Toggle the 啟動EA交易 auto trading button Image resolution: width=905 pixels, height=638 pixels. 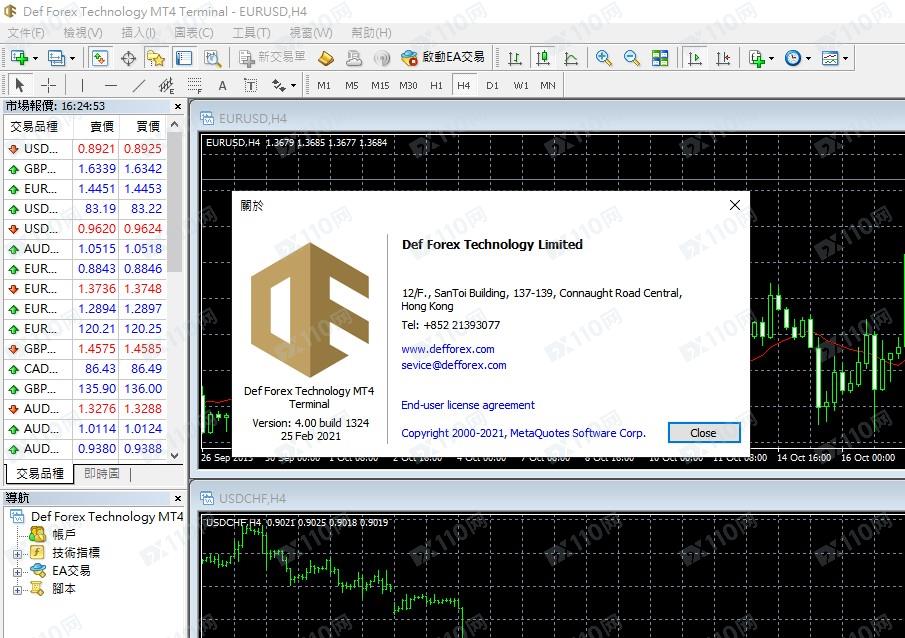click(x=443, y=57)
